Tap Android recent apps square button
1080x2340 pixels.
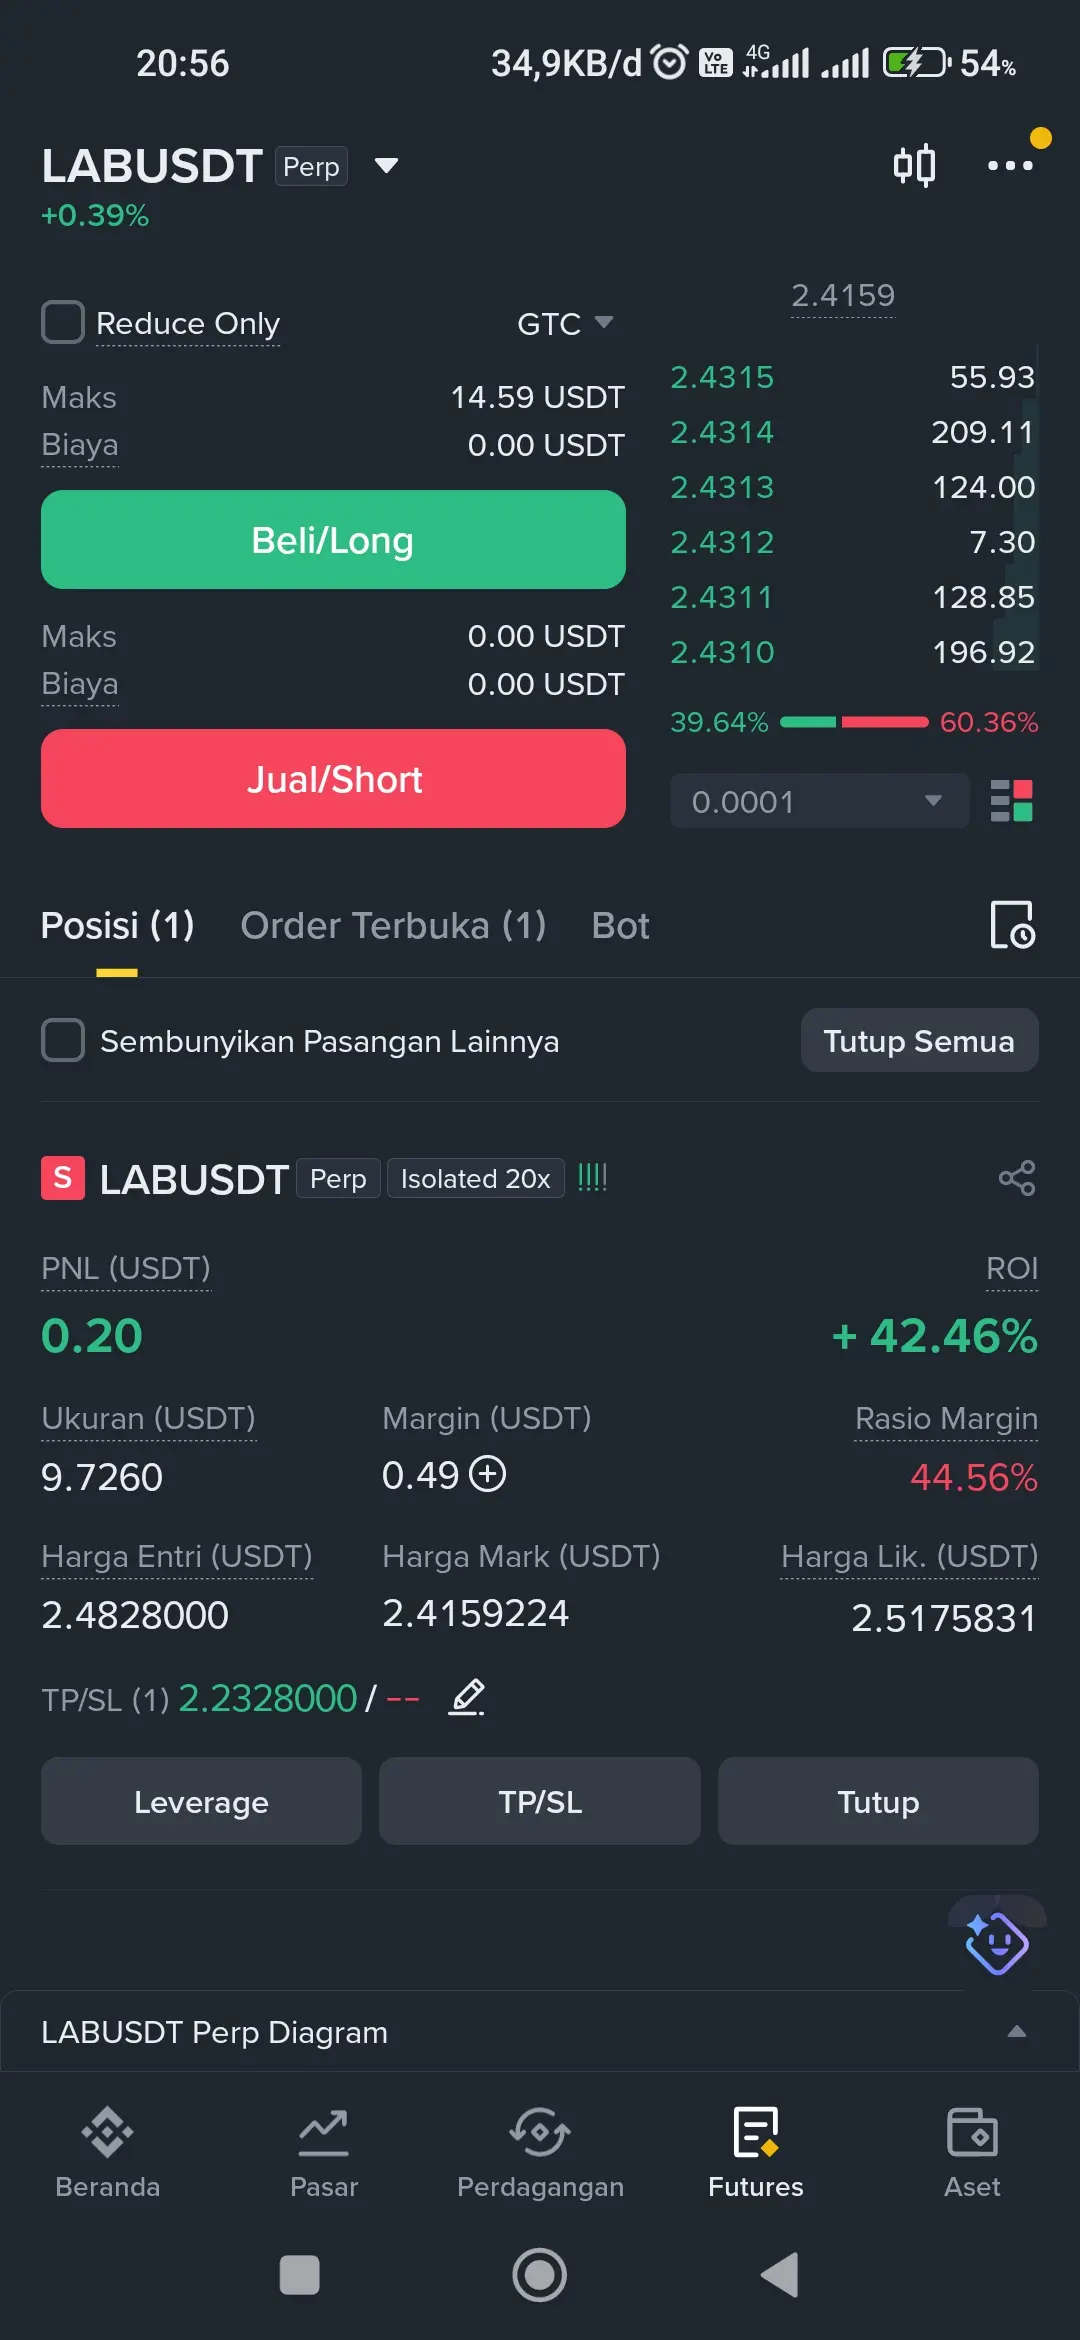[299, 2275]
